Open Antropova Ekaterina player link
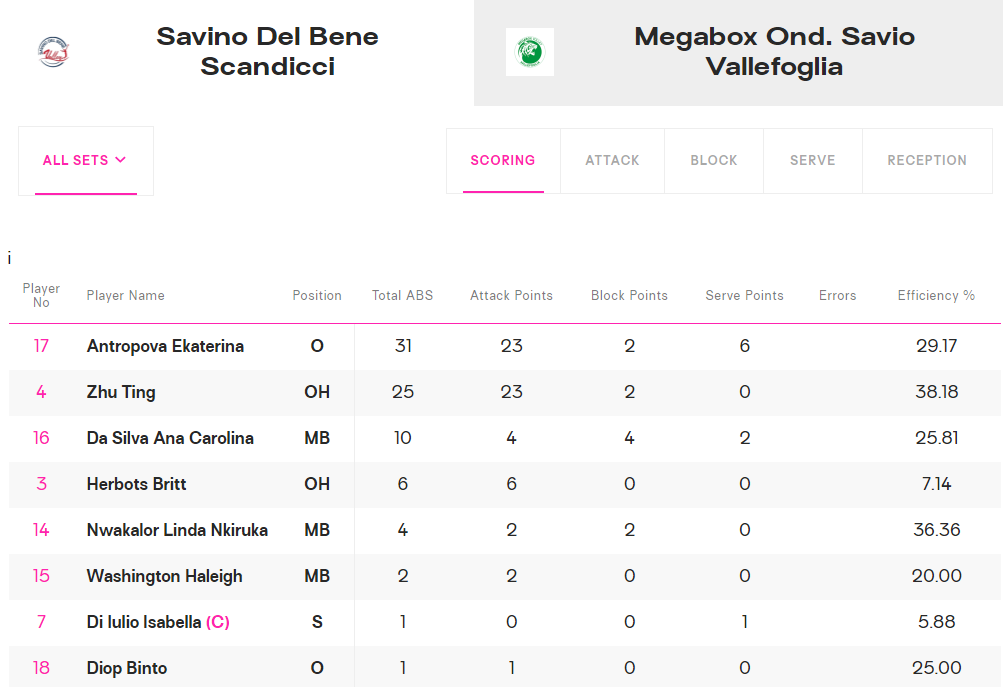 (165, 346)
